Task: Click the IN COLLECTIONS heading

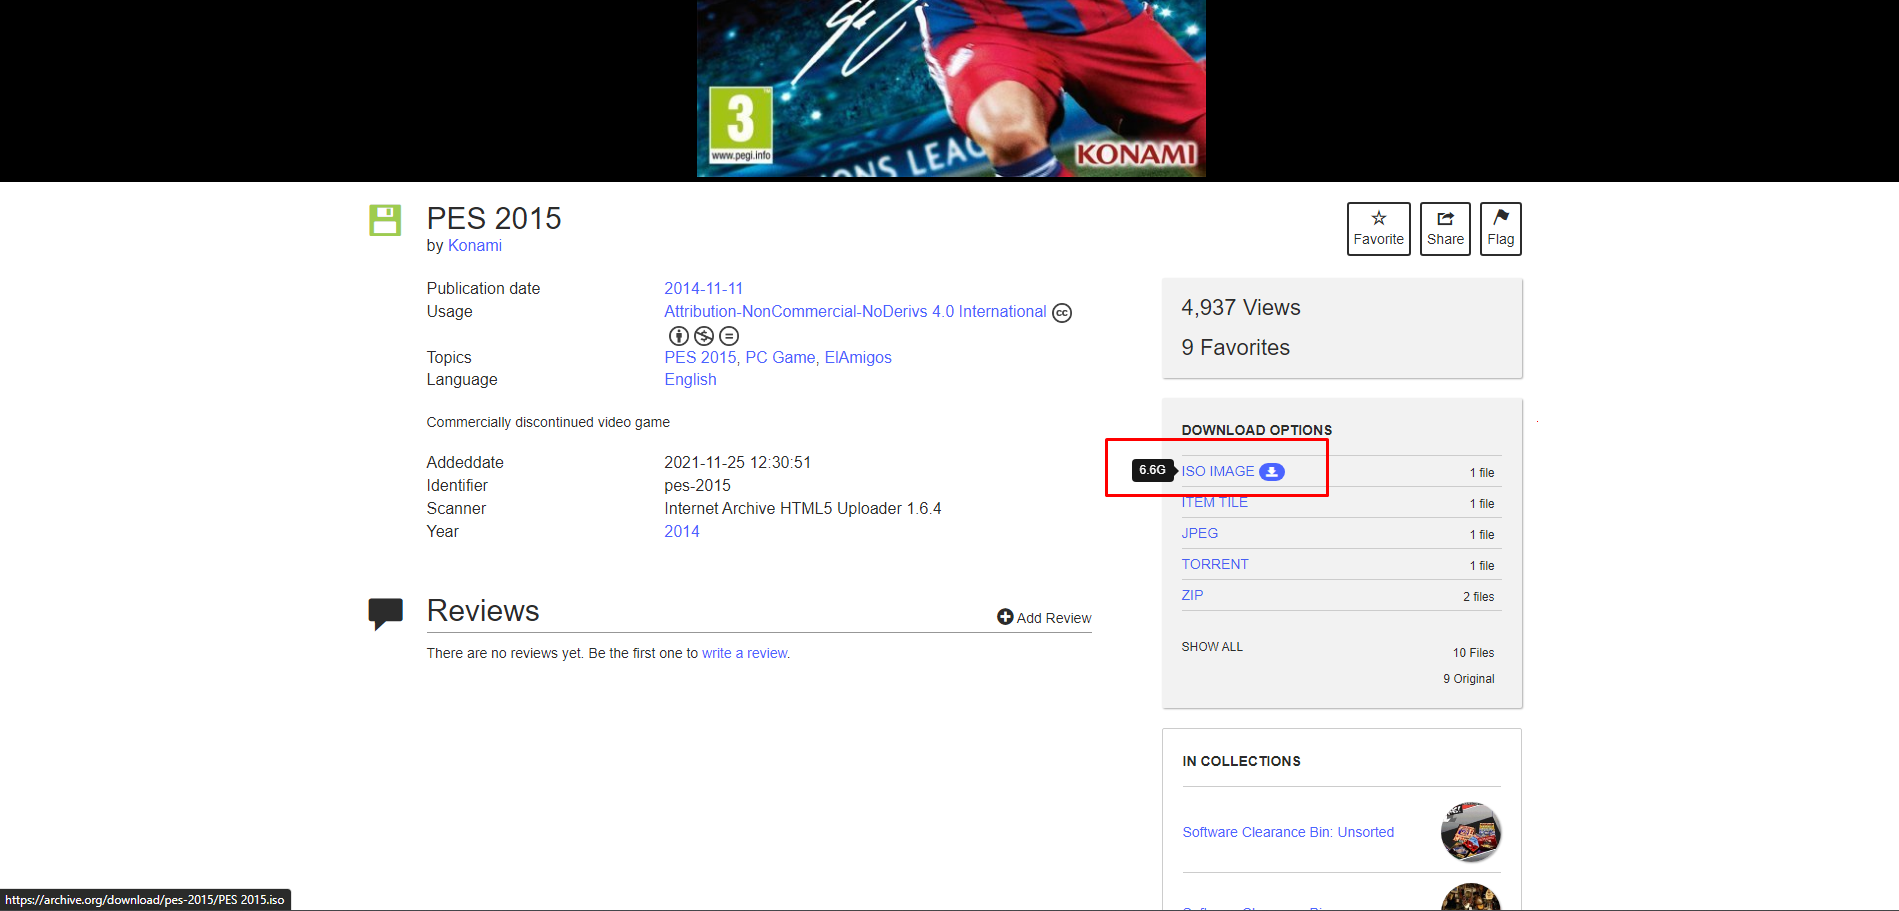Action: pos(1241,761)
